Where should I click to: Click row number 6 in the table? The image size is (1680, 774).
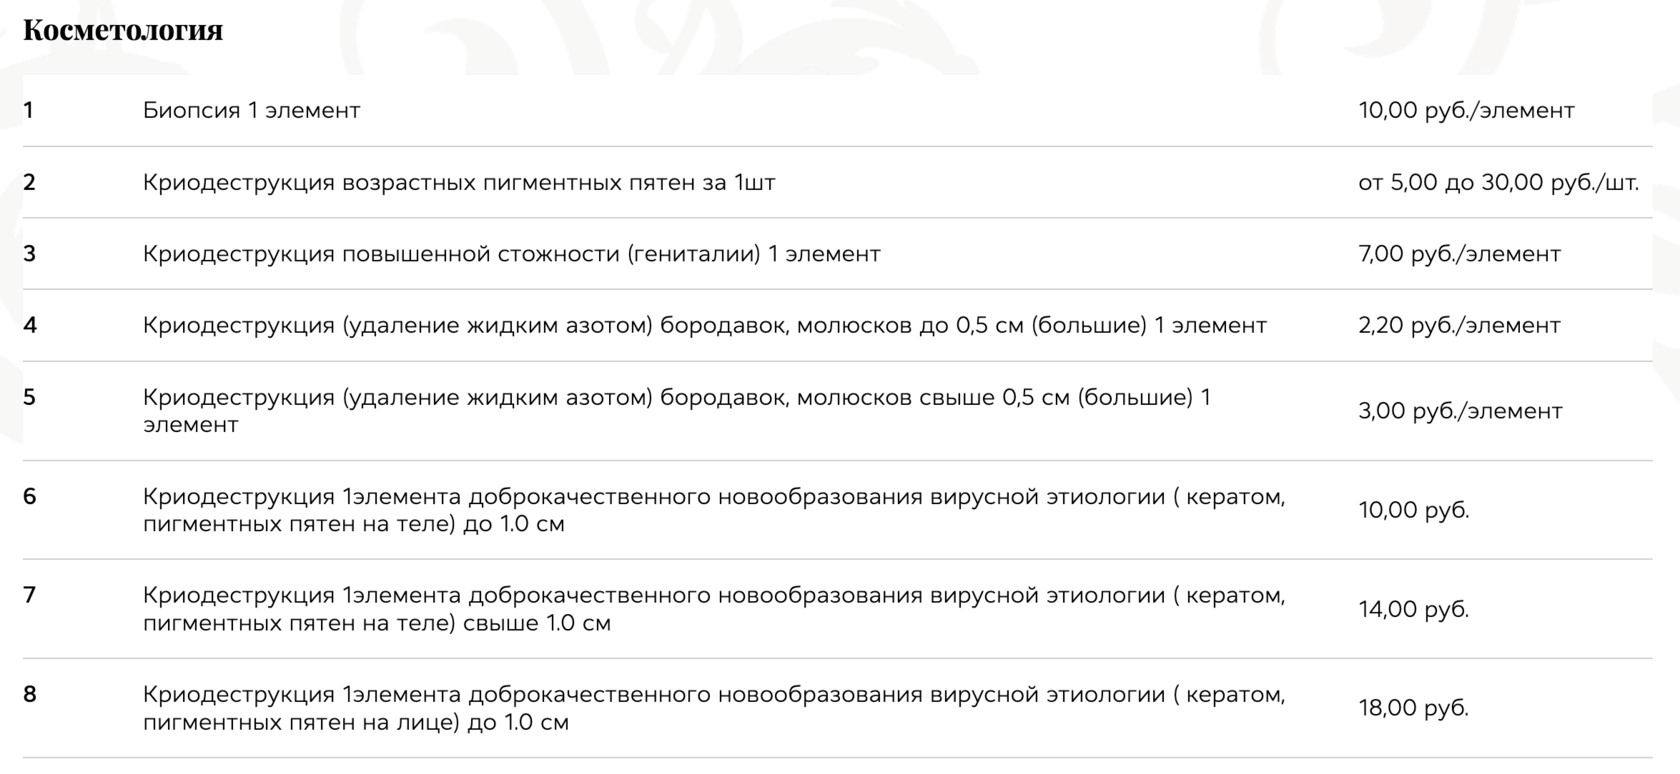[30, 496]
